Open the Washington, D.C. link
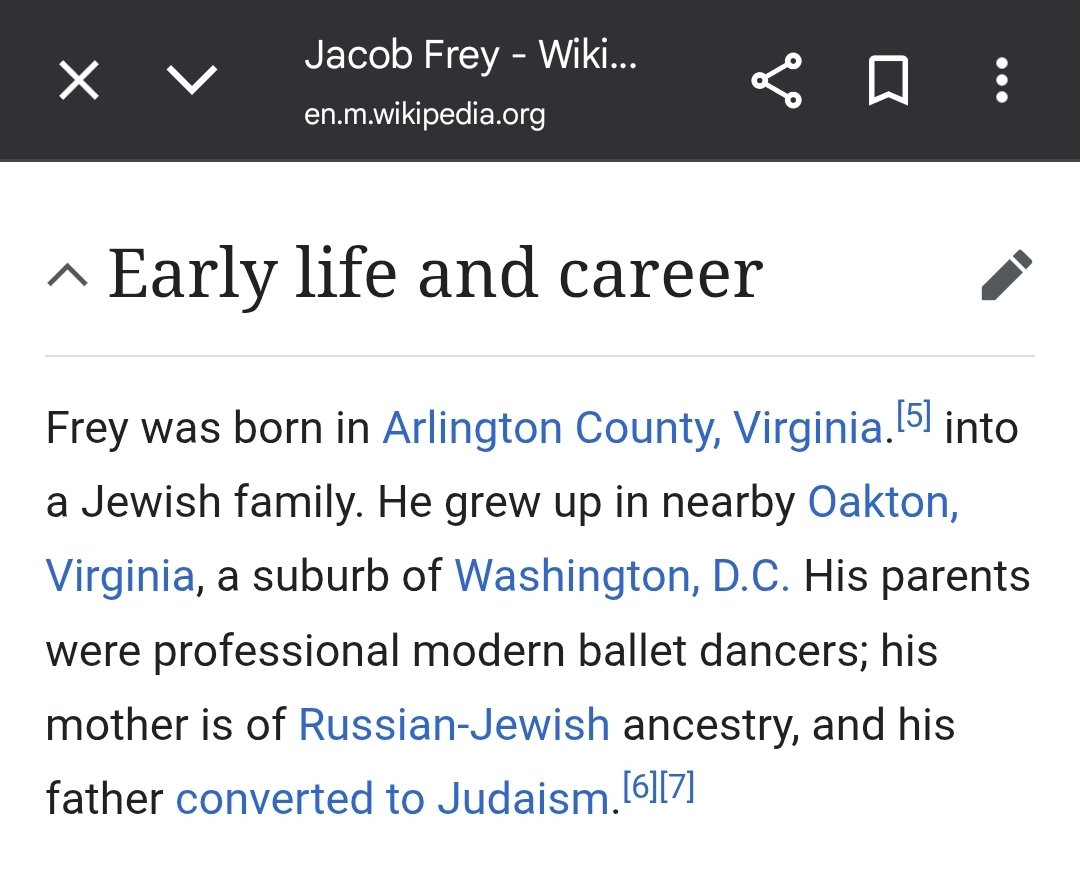Screen dimensions: 1080x877 [x=622, y=576]
